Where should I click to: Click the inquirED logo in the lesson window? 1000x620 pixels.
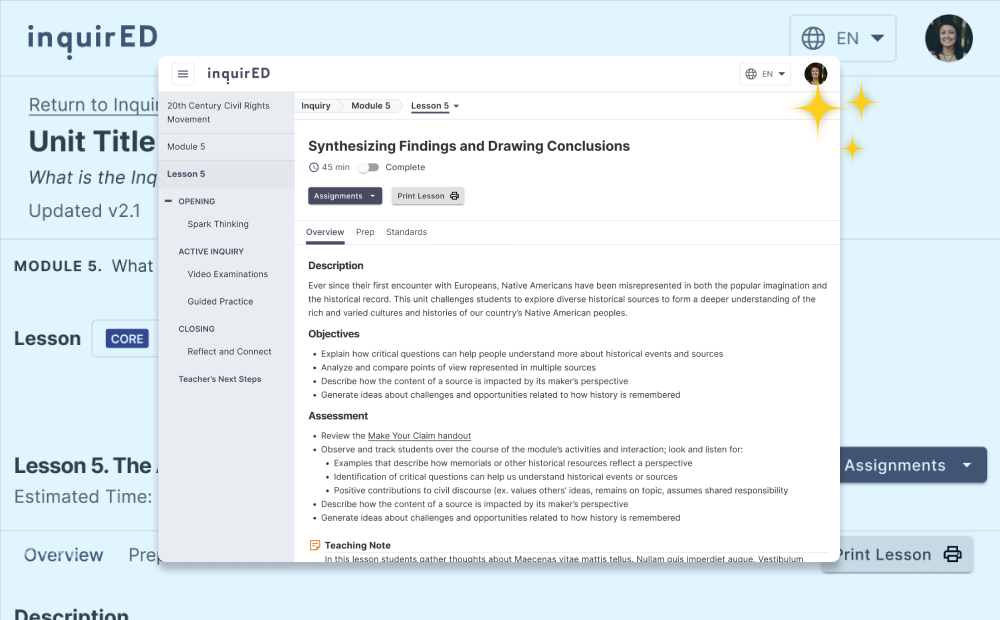pos(238,74)
